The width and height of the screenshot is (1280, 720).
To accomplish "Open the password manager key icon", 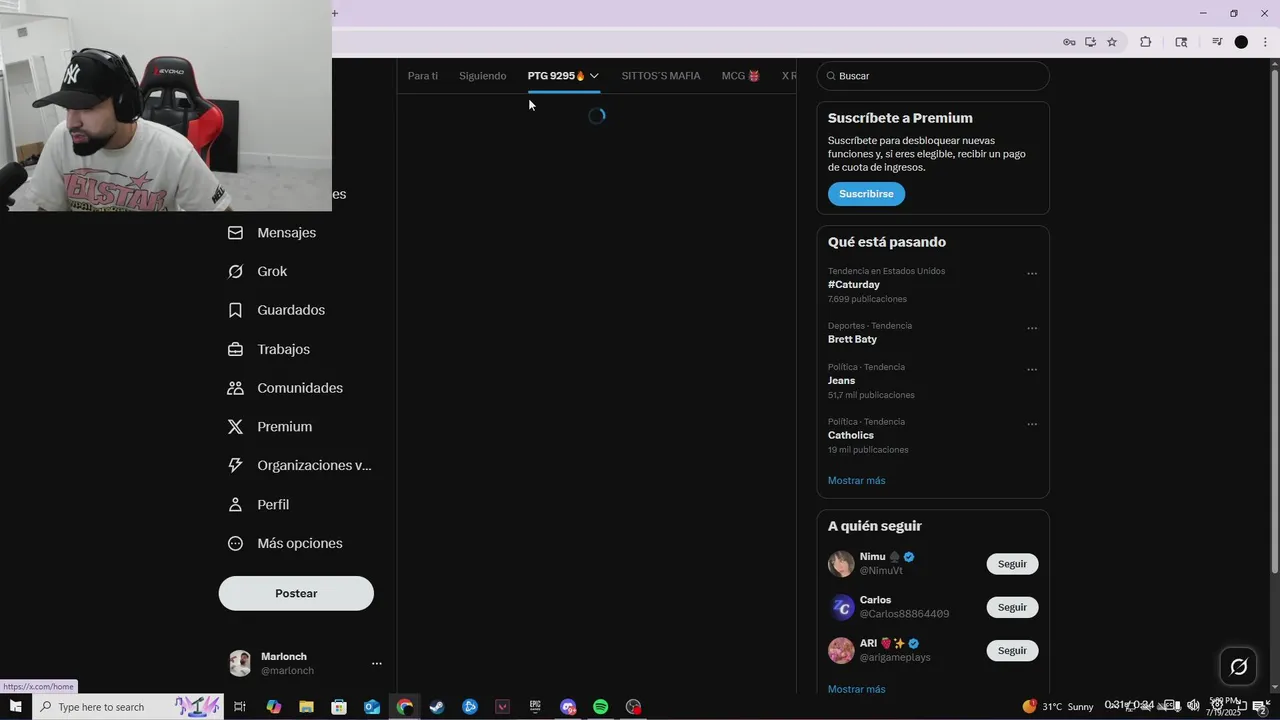I will click(1069, 42).
